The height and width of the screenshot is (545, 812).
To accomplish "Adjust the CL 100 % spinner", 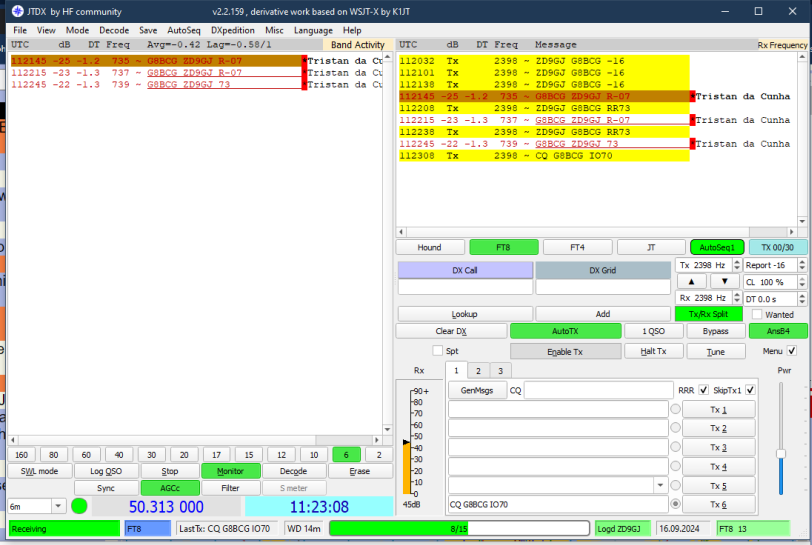I will (802, 282).
